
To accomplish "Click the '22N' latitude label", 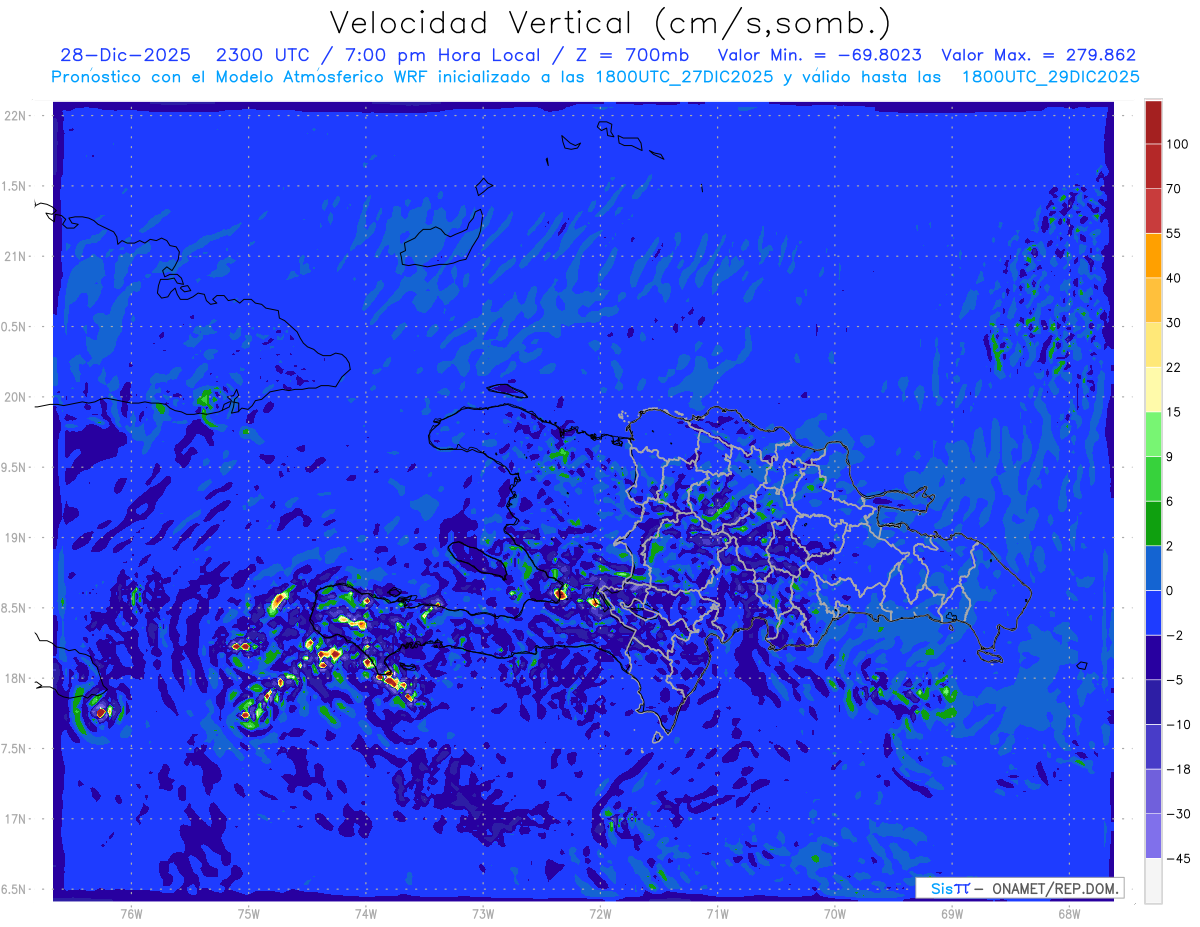I will [x=14, y=116].
